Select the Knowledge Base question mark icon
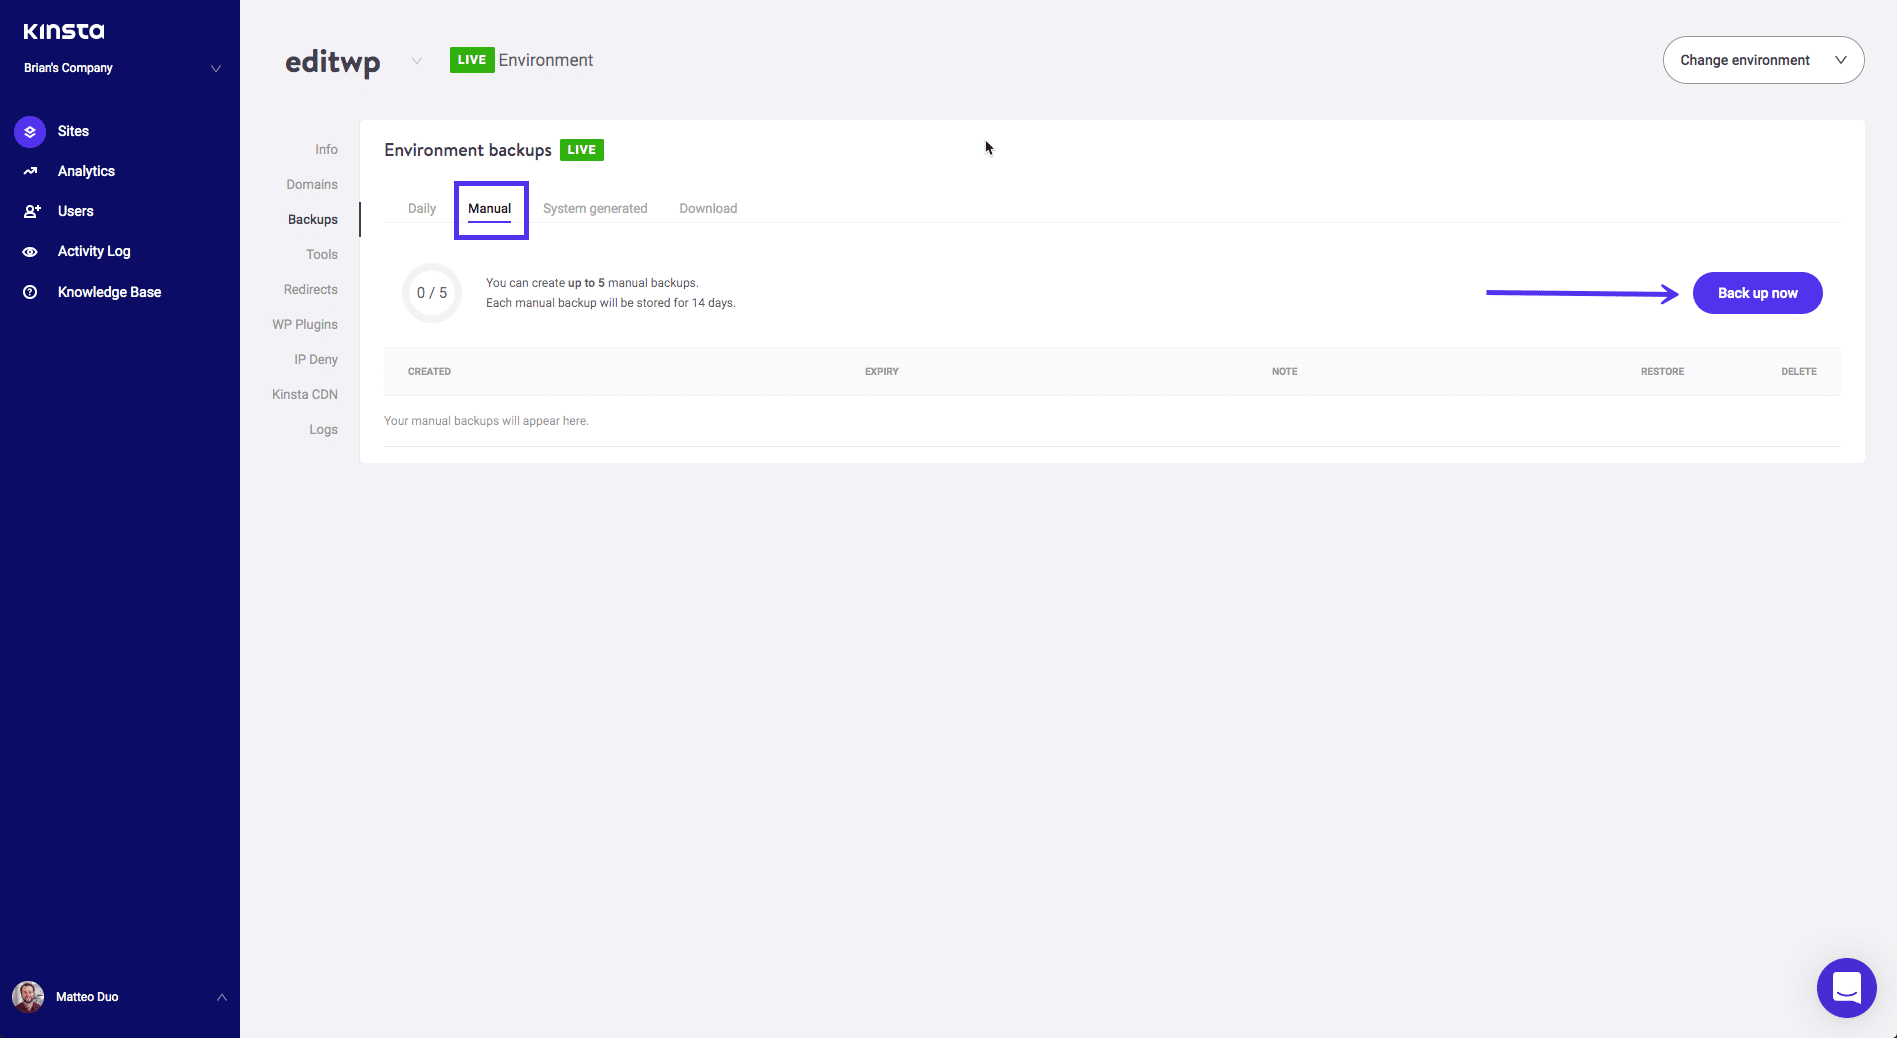The width and height of the screenshot is (1897, 1038). tap(29, 291)
